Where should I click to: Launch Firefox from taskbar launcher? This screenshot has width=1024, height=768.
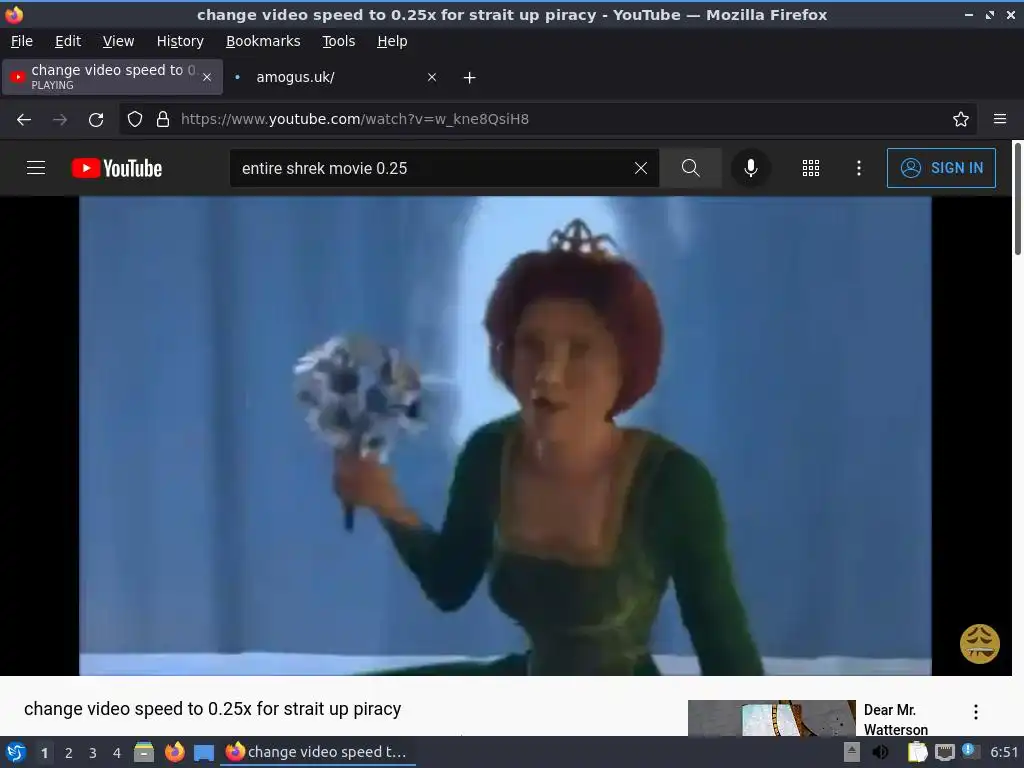click(174, 752)
